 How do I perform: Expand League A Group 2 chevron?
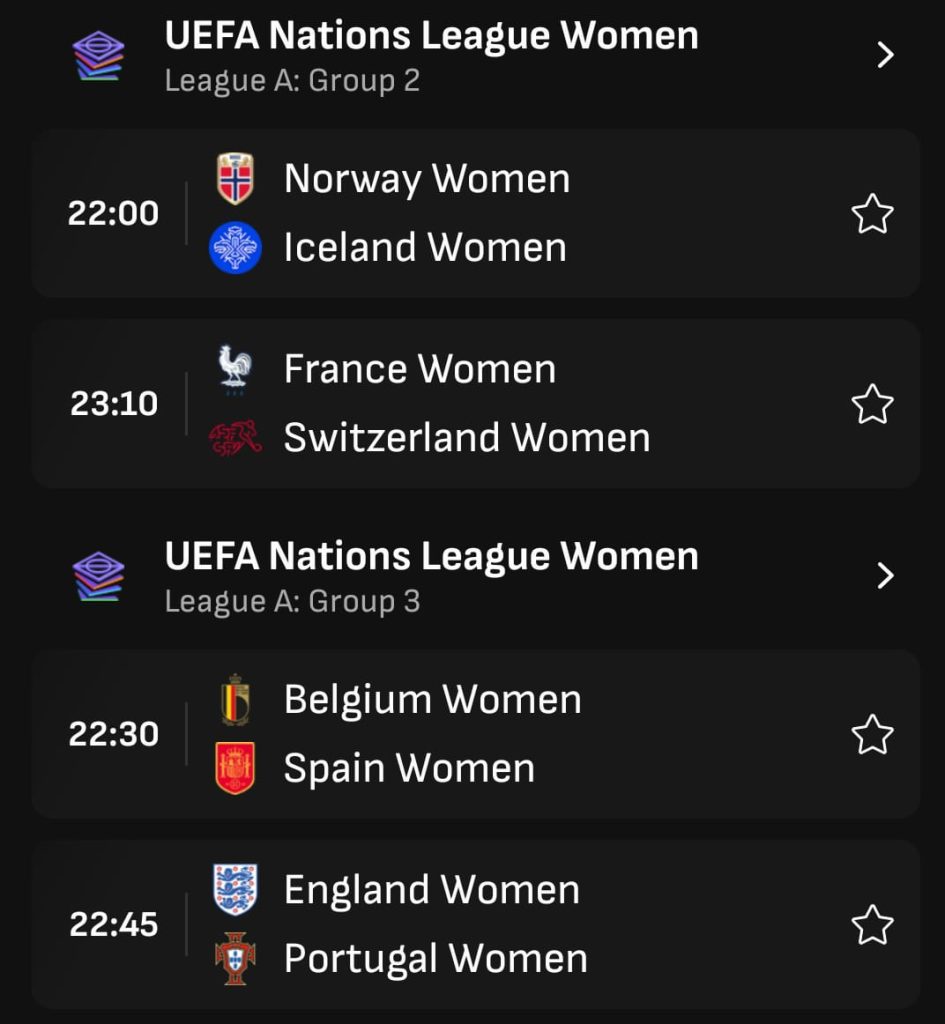pyautogui.click(x=886, y=55)
